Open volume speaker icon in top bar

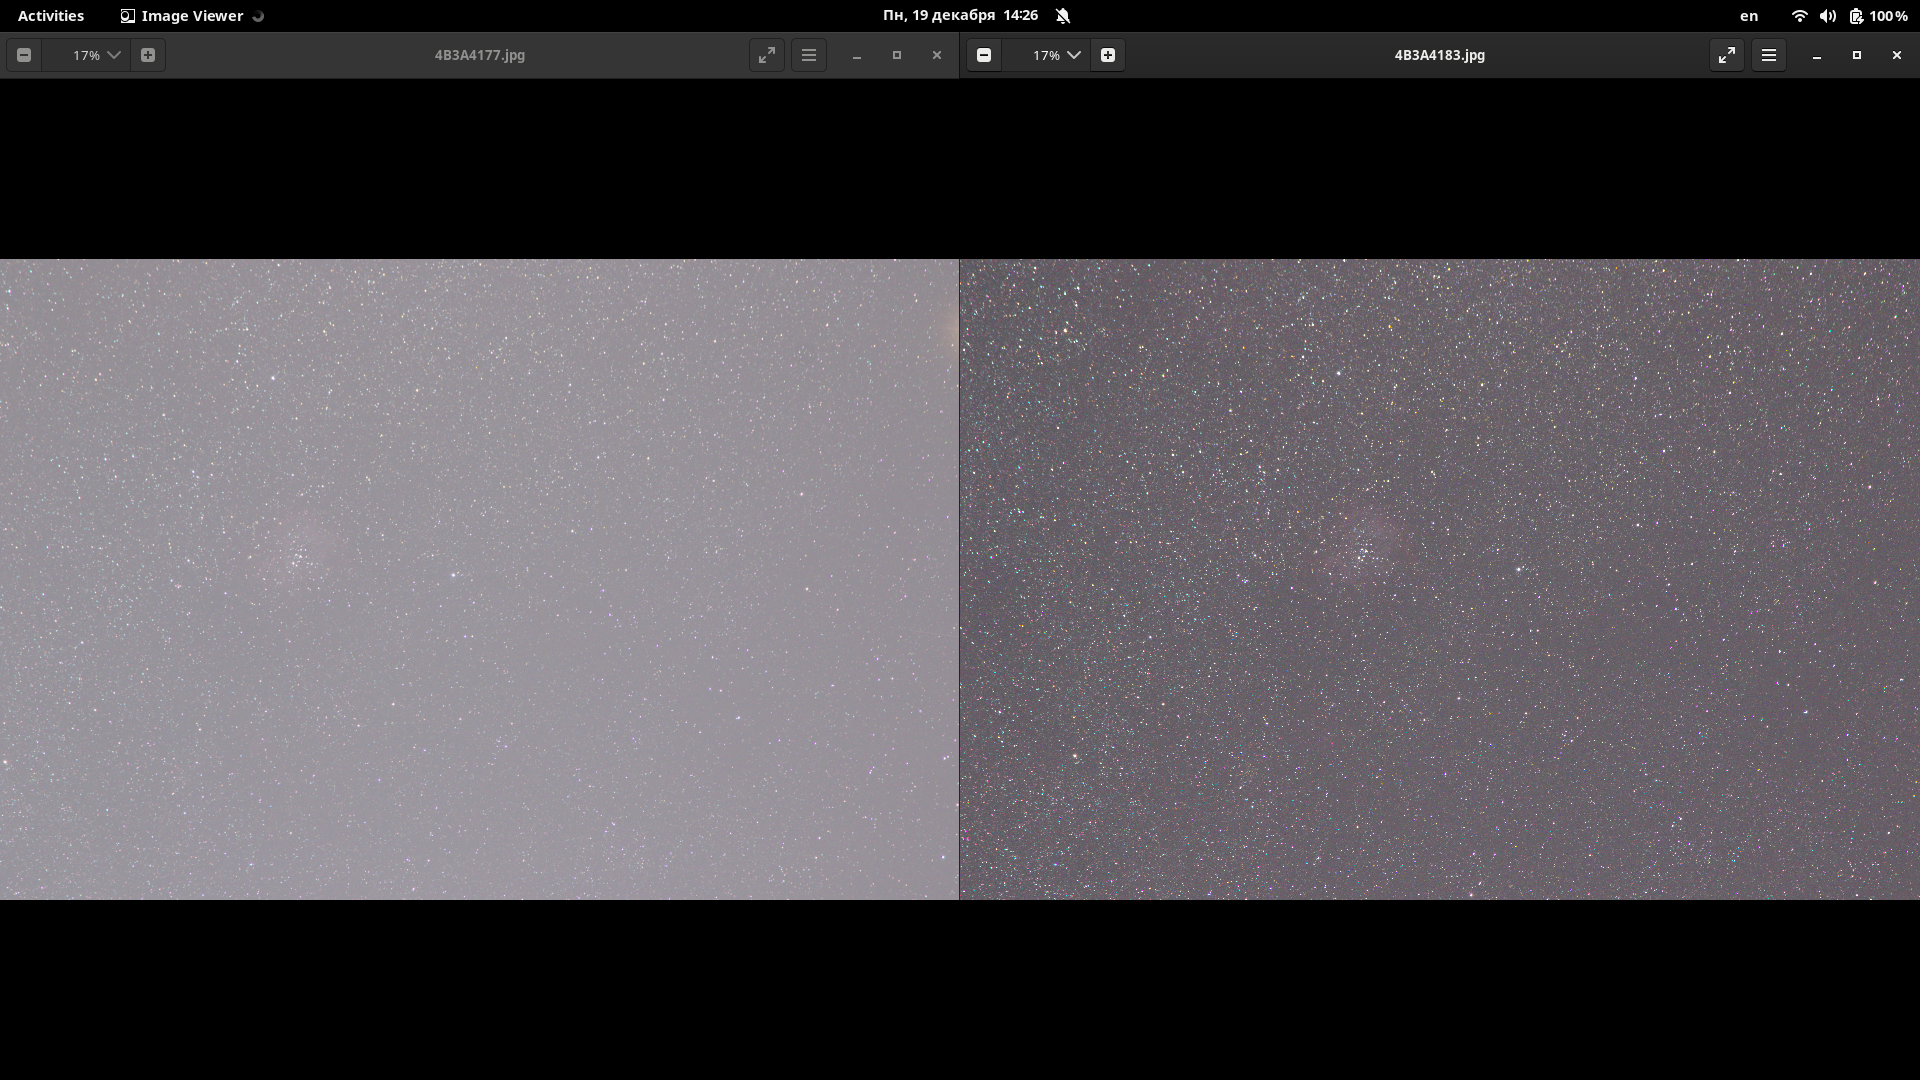pos(1827,15)
